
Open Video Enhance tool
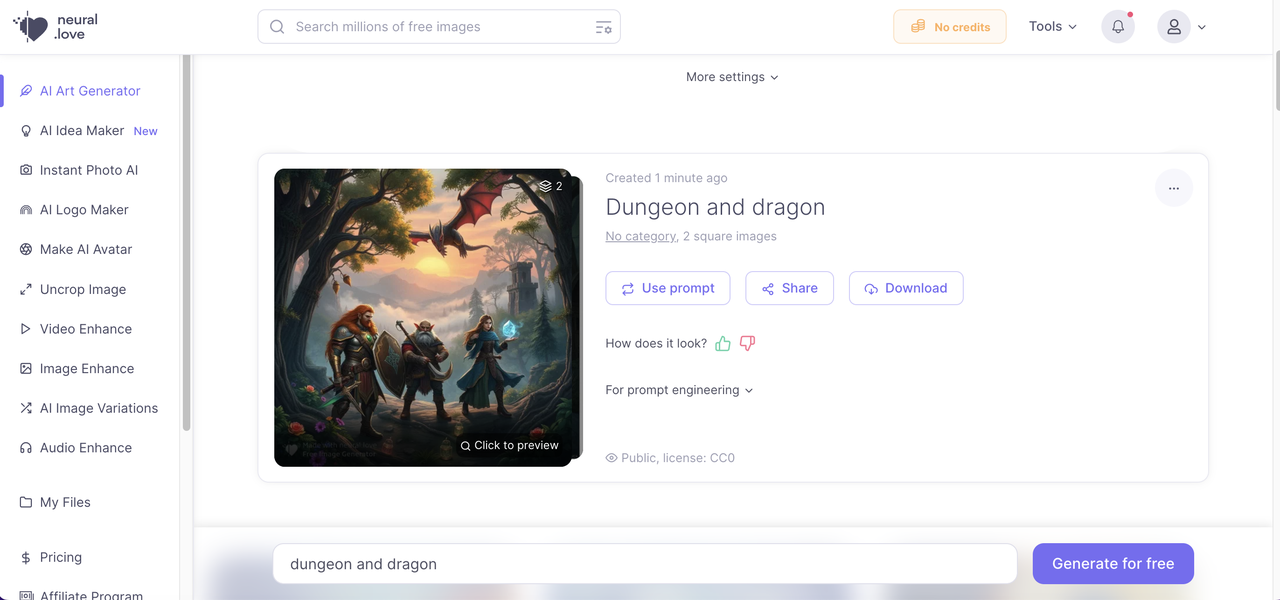pyautogui.click(x=86, y=329)
